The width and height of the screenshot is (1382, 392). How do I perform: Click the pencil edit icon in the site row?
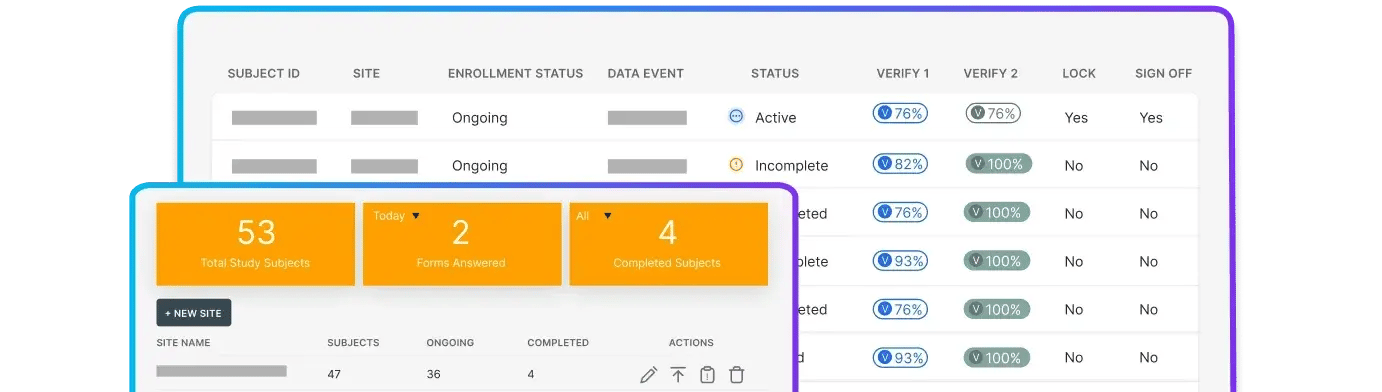[649, 375]
